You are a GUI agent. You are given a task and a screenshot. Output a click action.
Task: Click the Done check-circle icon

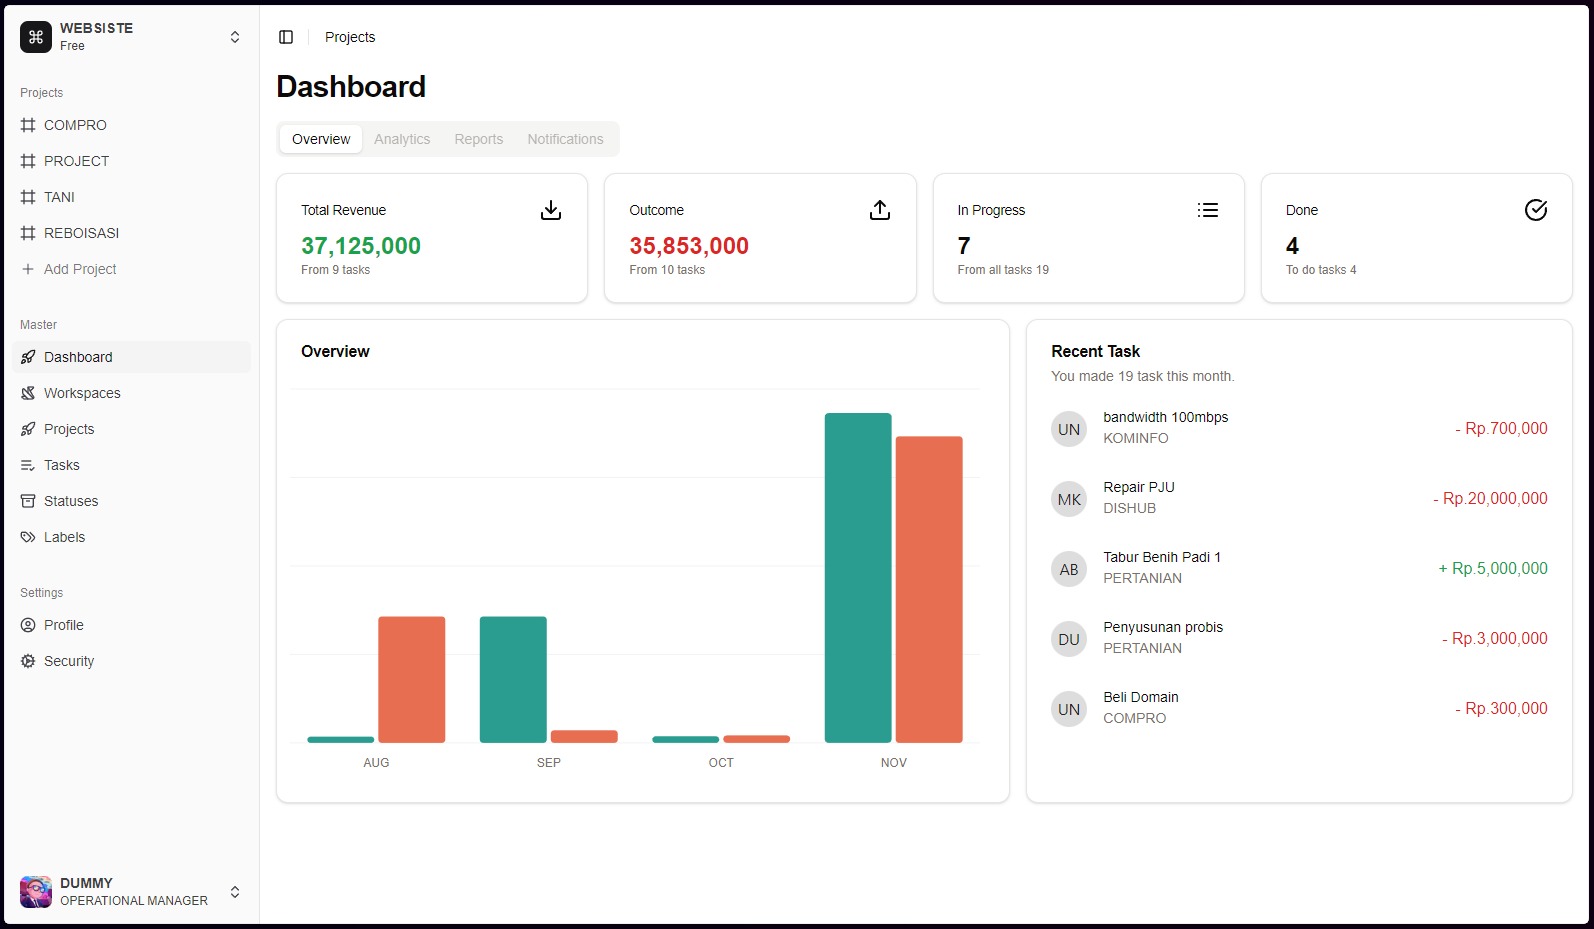(1536, 210)
